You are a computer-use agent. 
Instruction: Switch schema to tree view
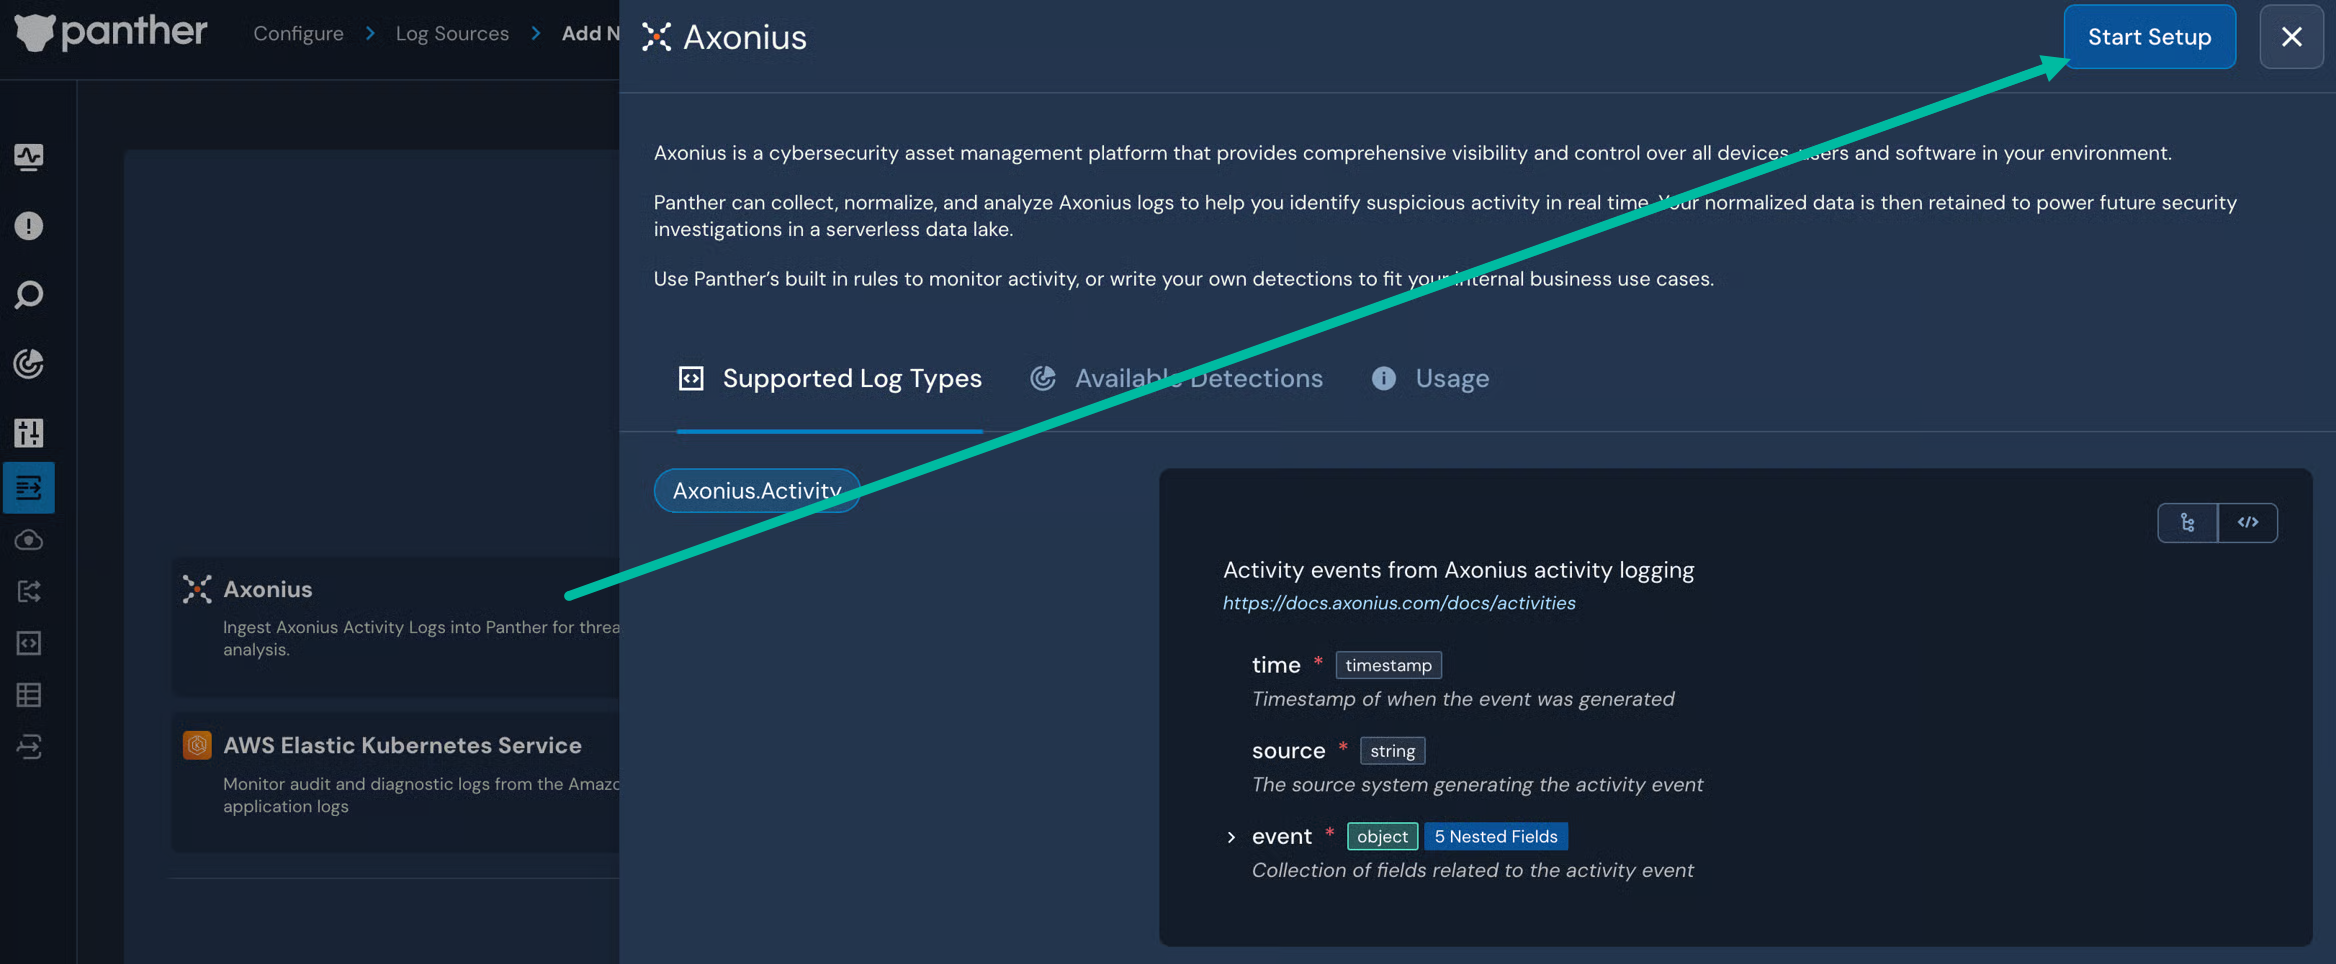coord(2187,523)
